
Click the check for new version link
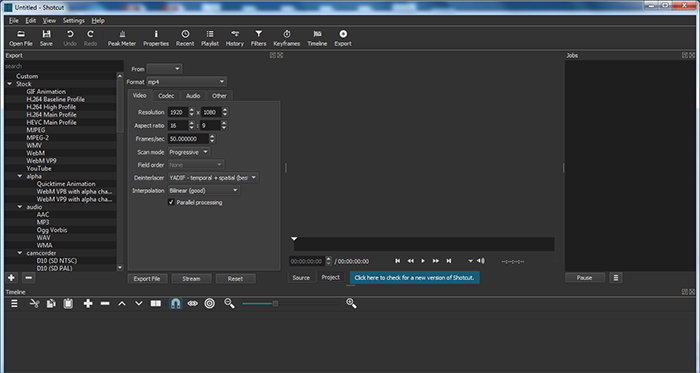pos(414,278)
